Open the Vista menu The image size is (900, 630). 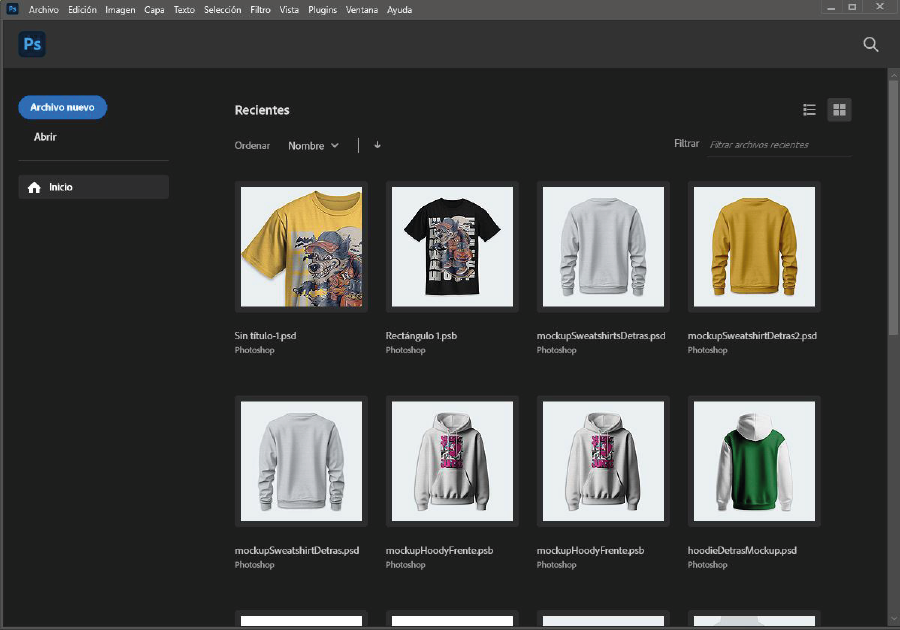click(x=289, y=10)
